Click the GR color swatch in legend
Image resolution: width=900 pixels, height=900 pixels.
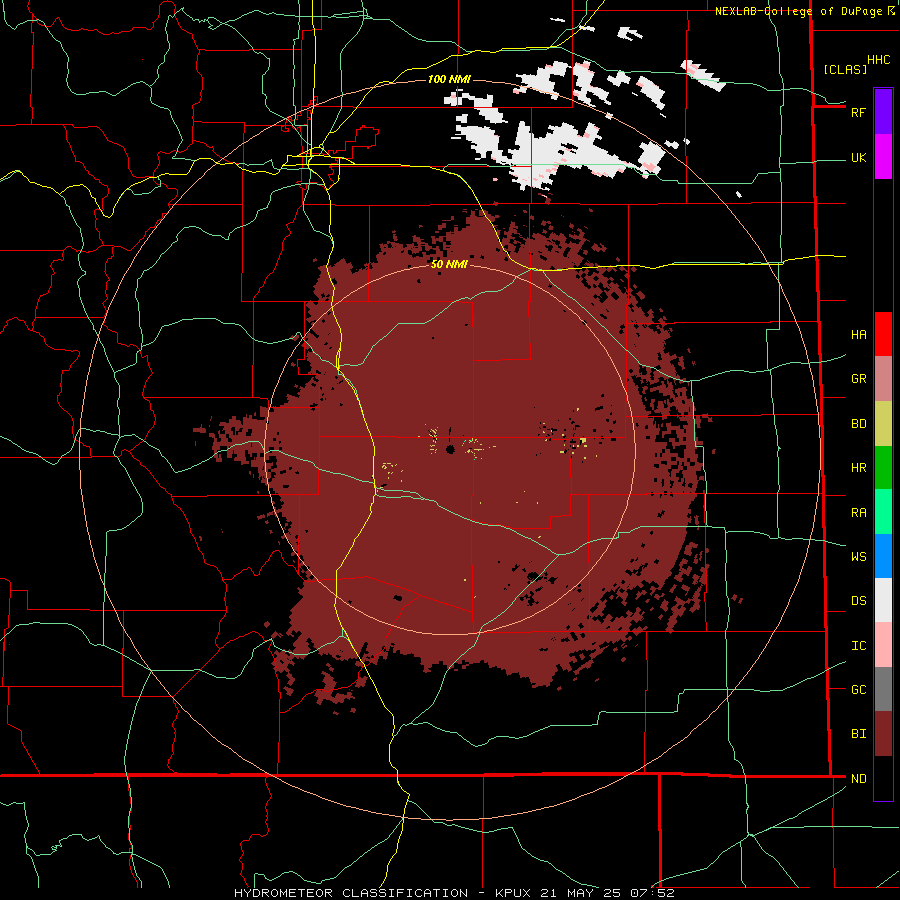click(883, 378)
